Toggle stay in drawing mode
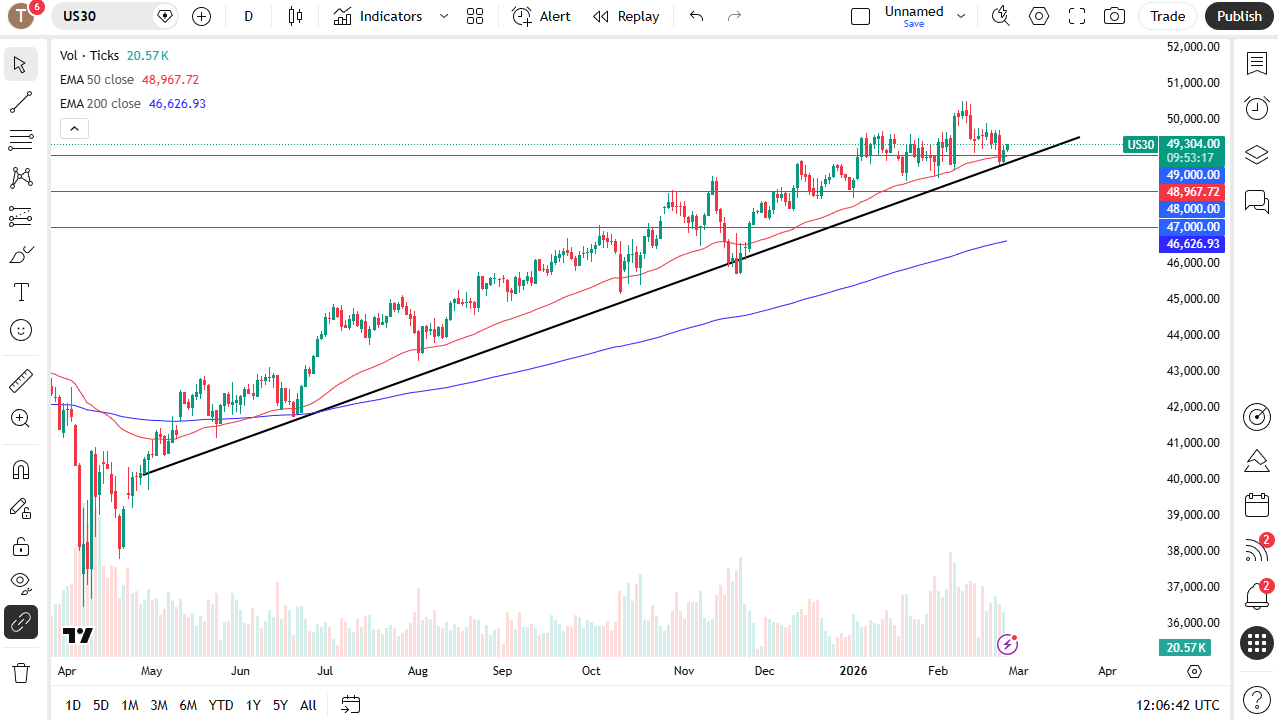The image size is (1278, 720). tap(20, 508)
